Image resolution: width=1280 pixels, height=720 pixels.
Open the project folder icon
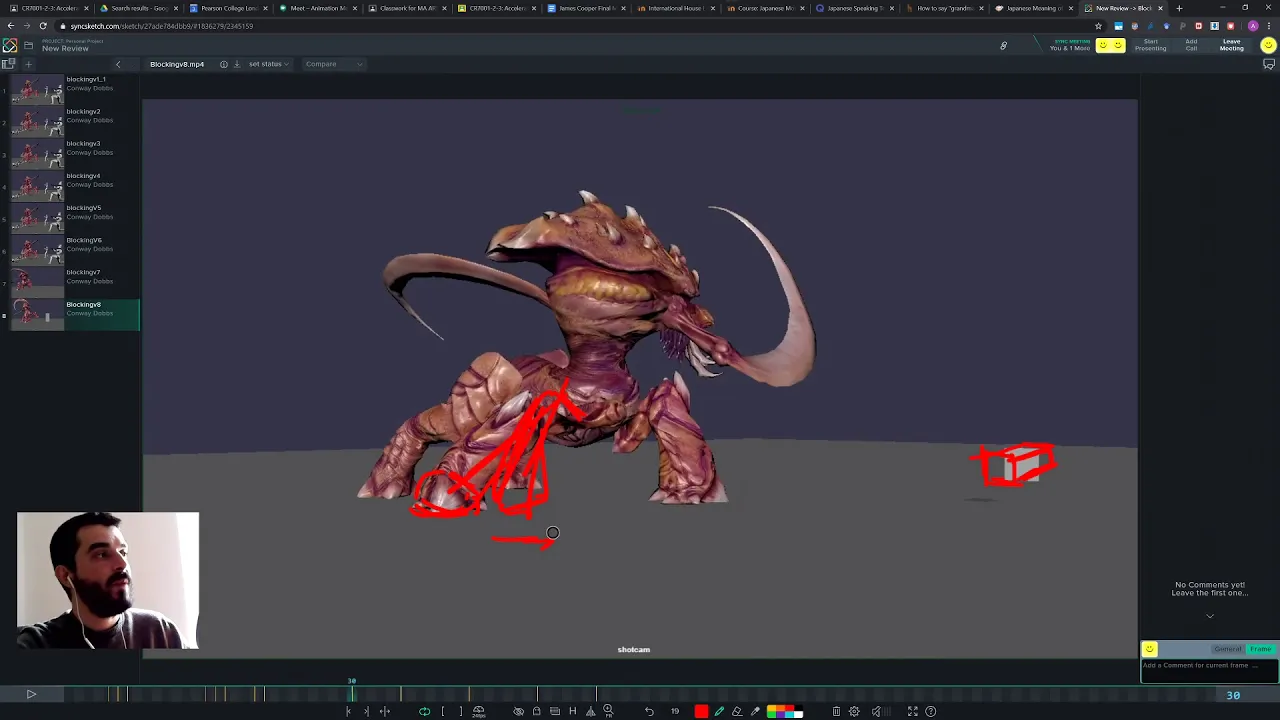coord(28,46)
